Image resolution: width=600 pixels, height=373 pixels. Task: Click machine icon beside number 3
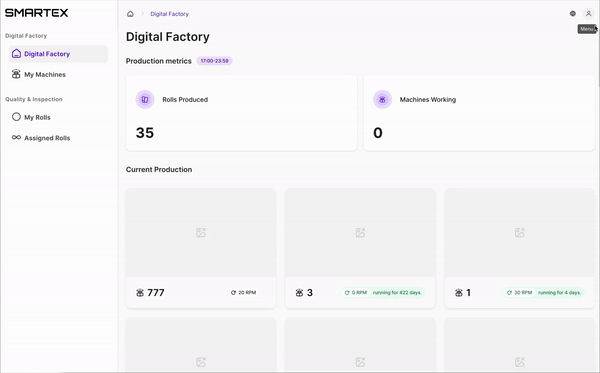click(x=299, y=293)
